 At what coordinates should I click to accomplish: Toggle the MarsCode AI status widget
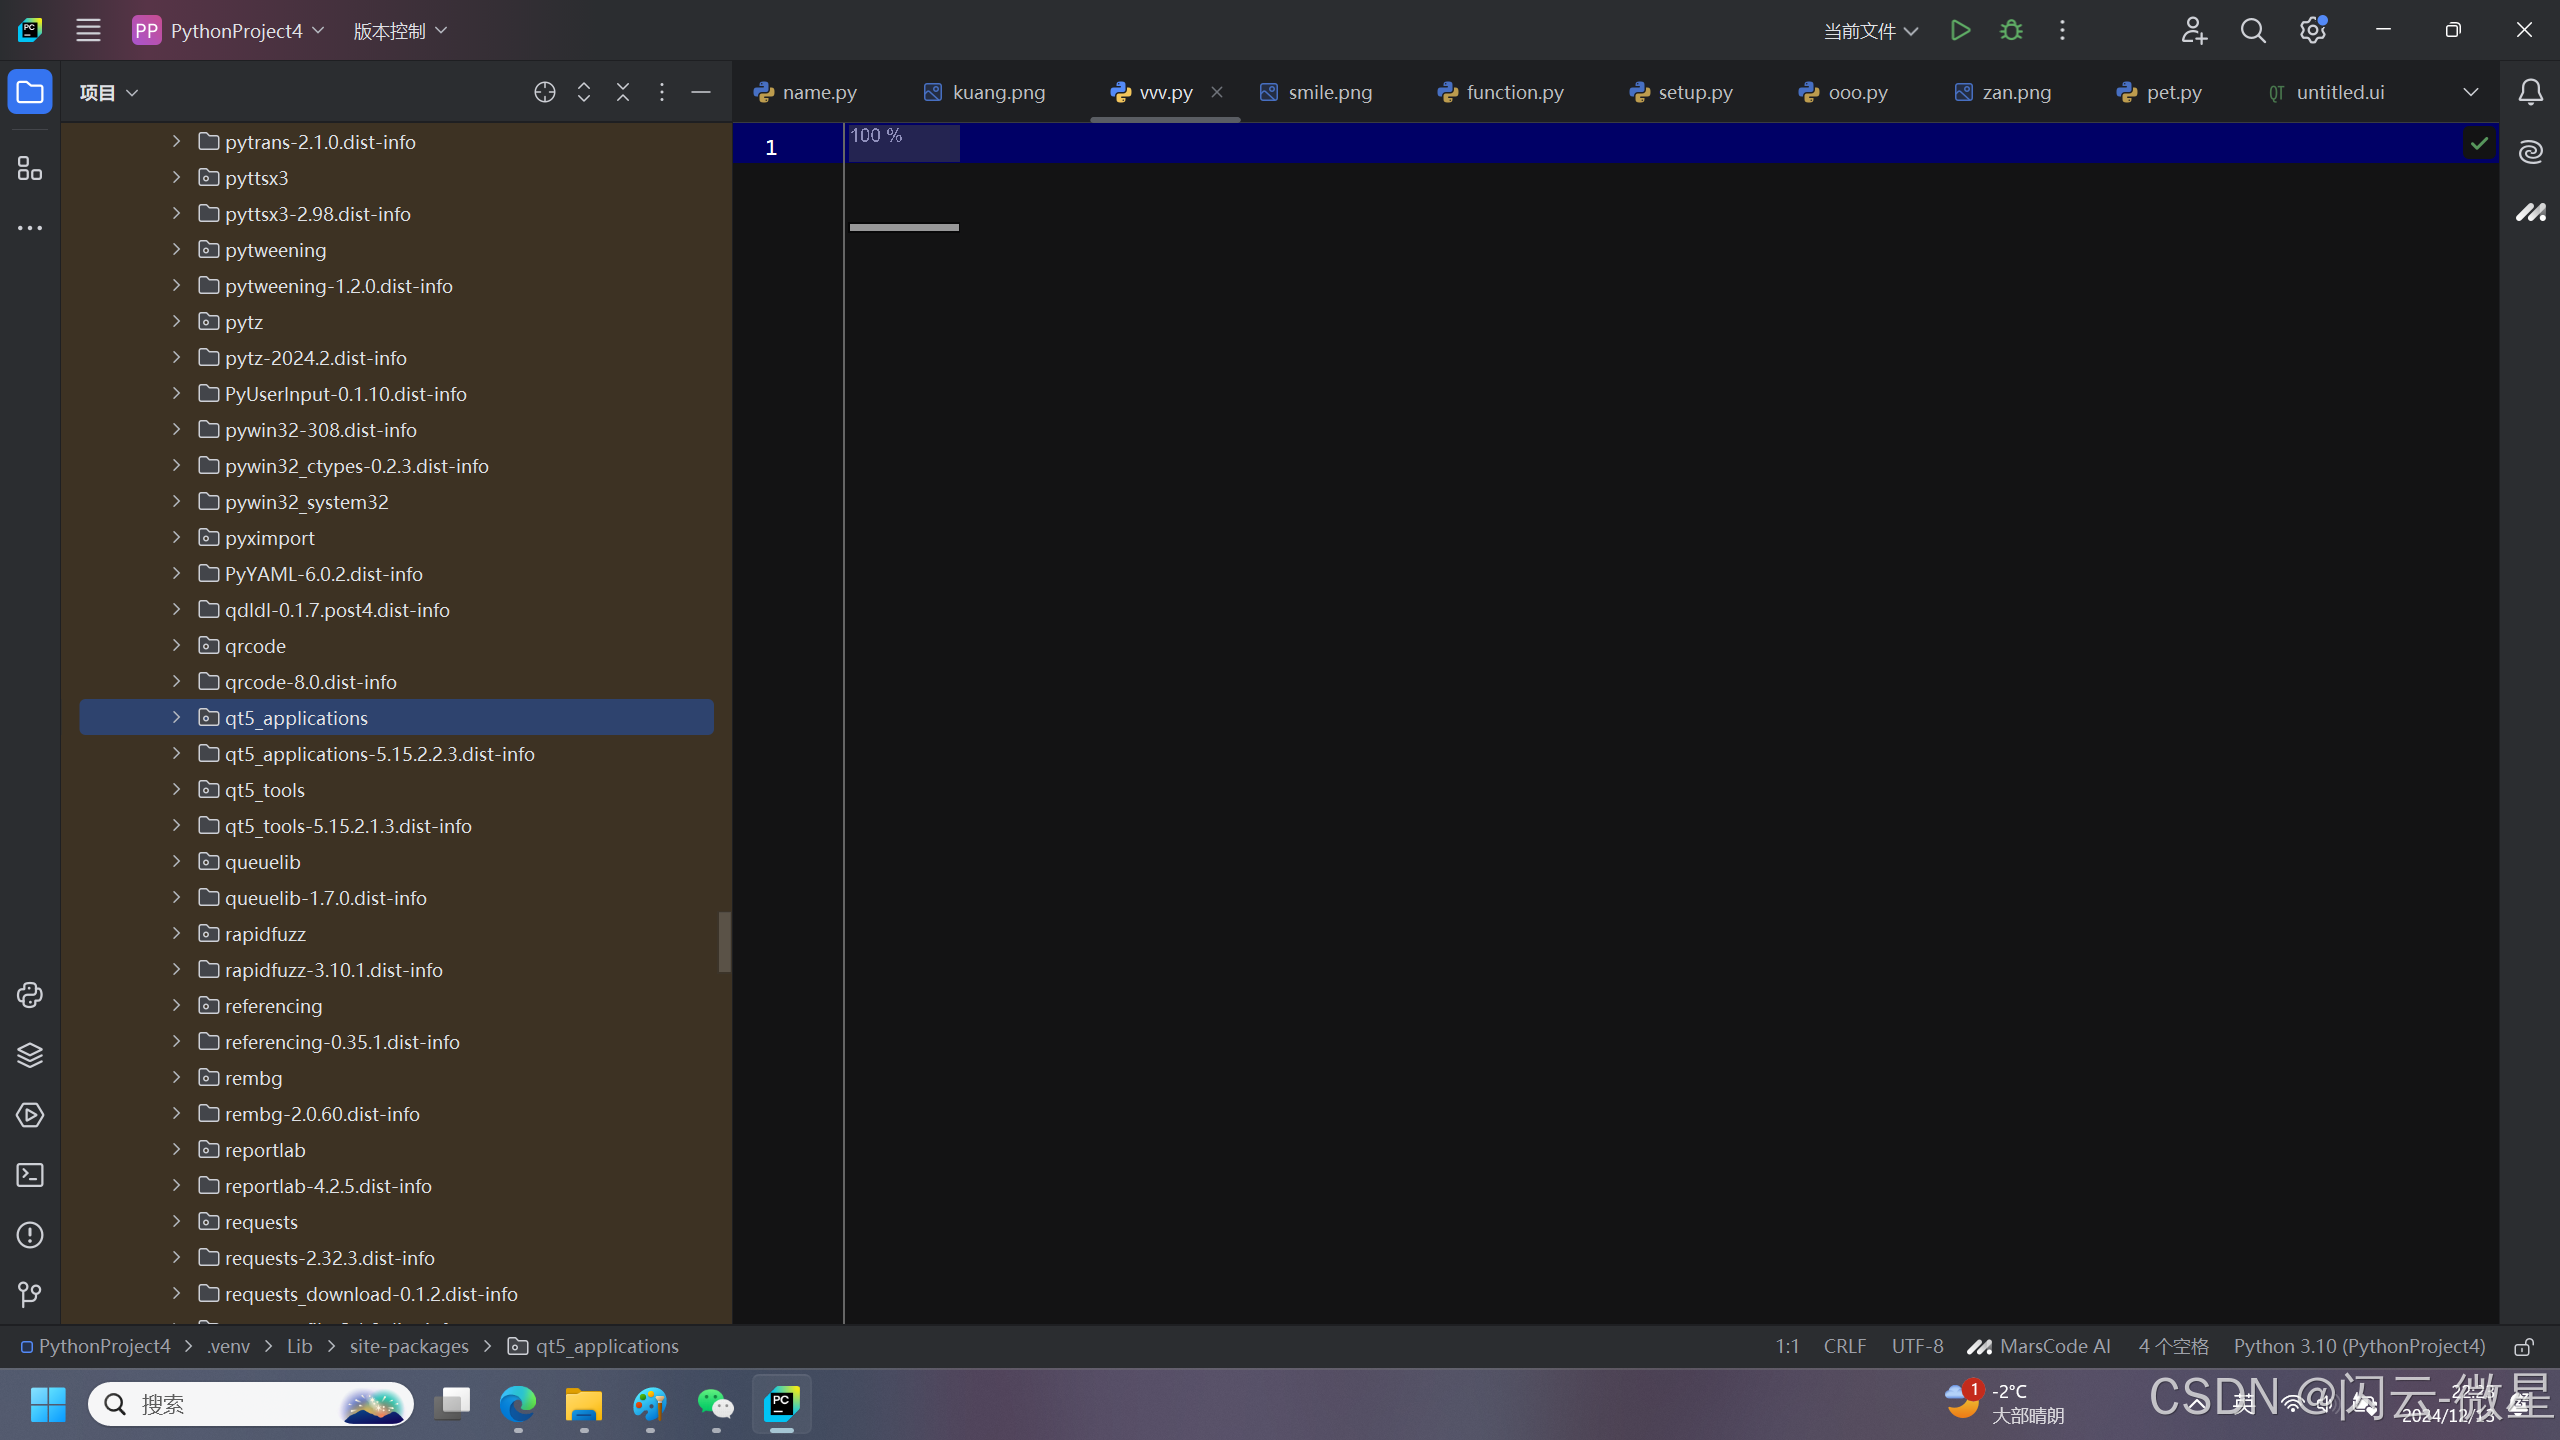tap(2038, 1347)
